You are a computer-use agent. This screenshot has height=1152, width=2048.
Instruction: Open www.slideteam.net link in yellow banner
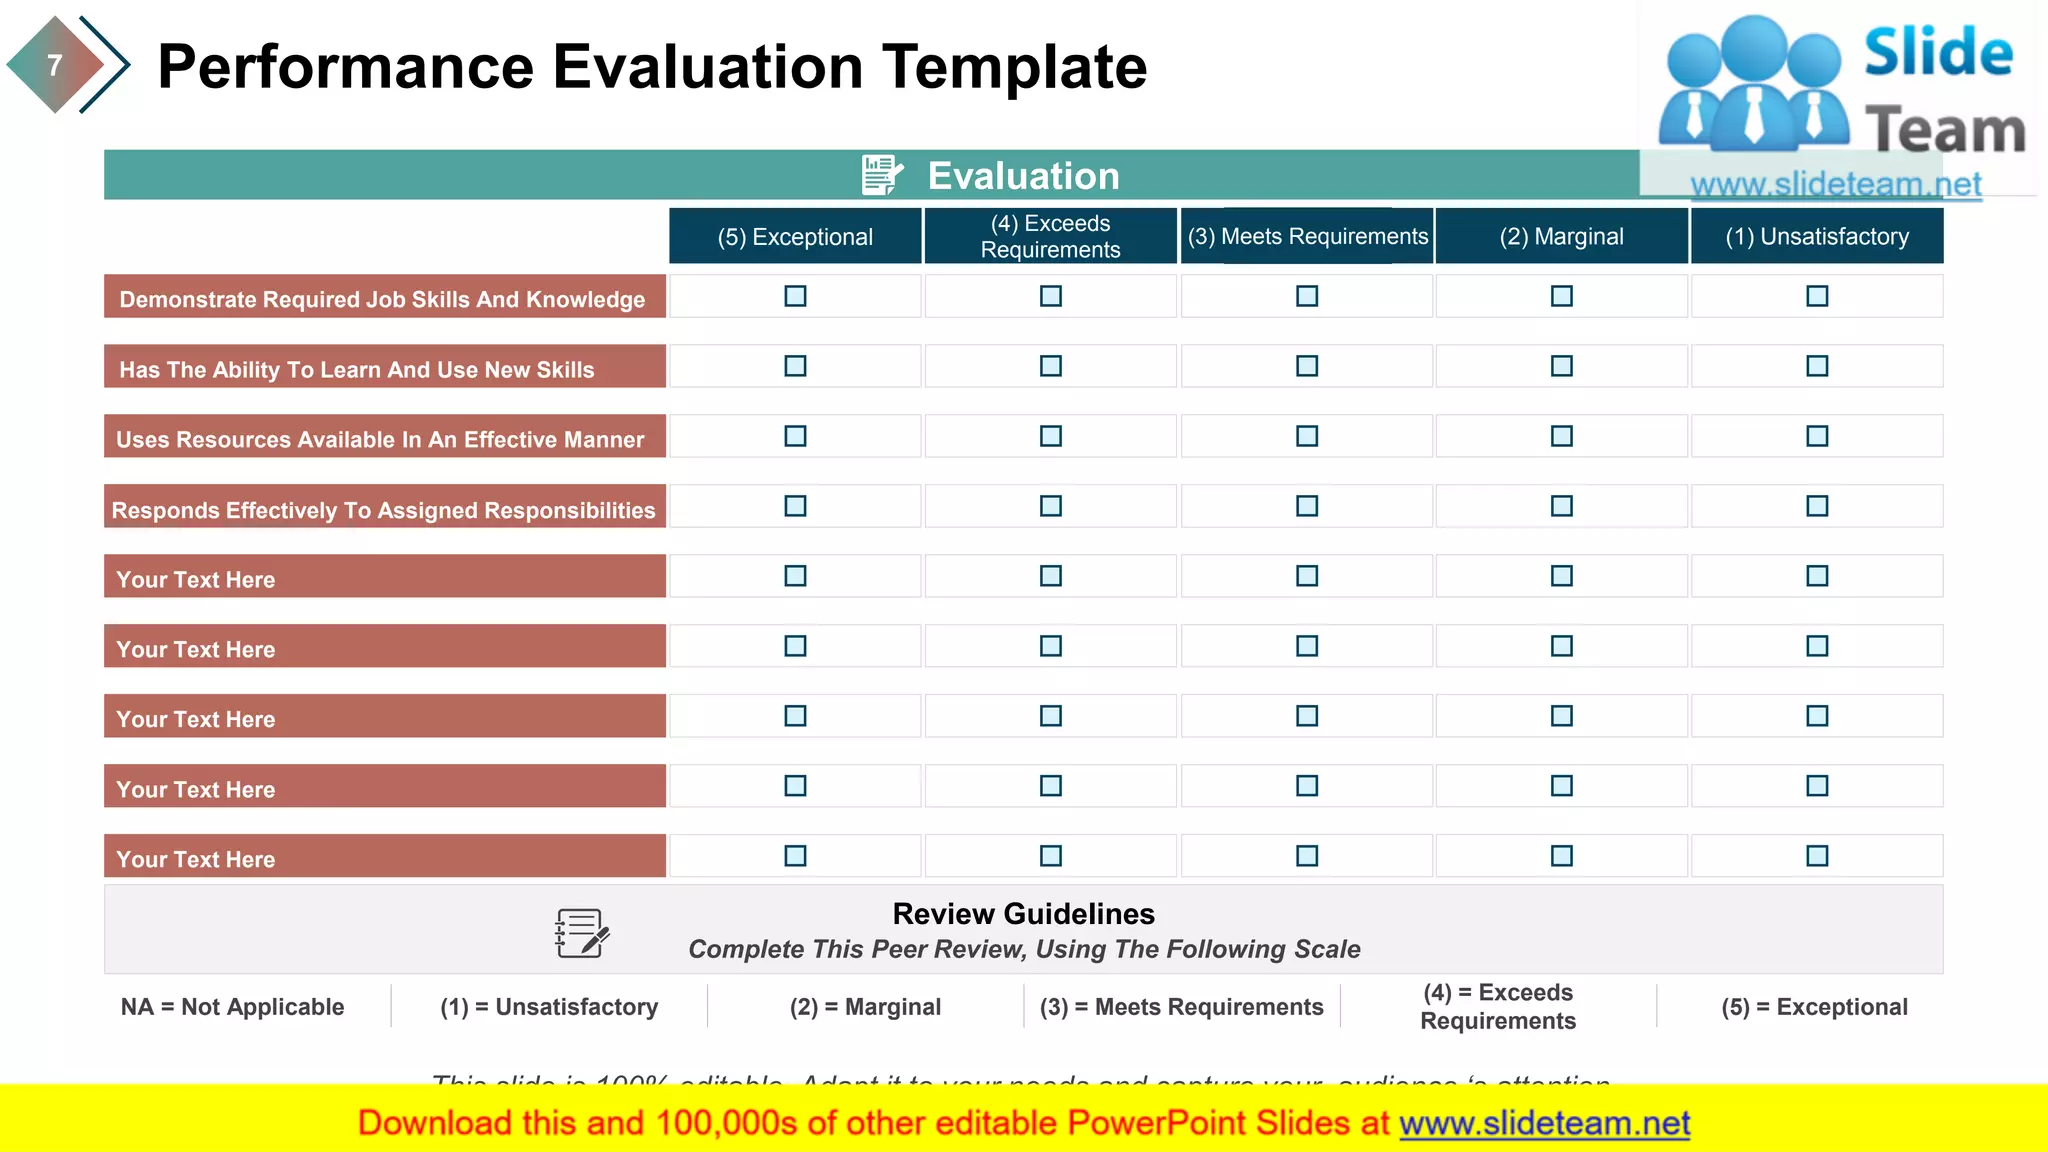pos(1545,1123)
